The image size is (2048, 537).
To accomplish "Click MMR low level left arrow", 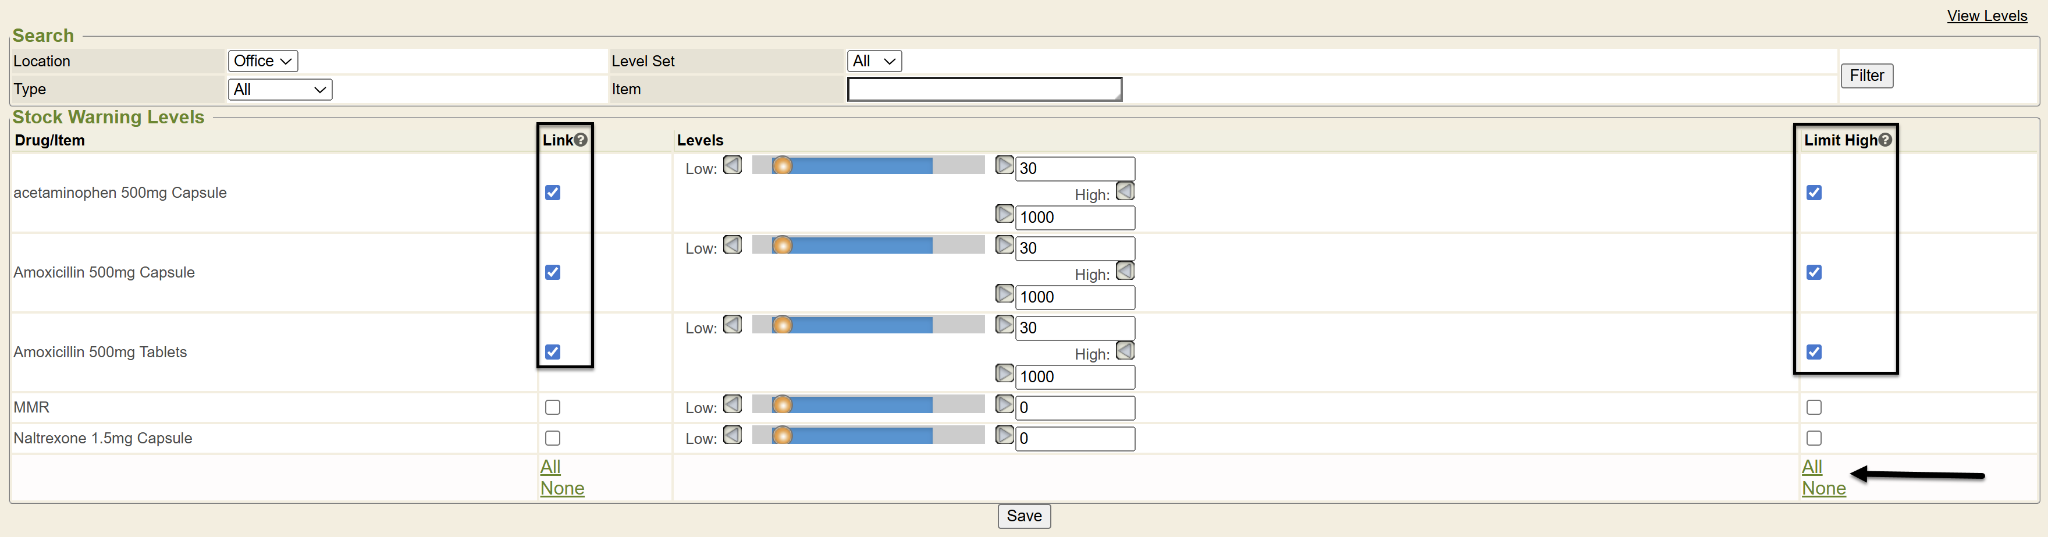I will 733,404.
